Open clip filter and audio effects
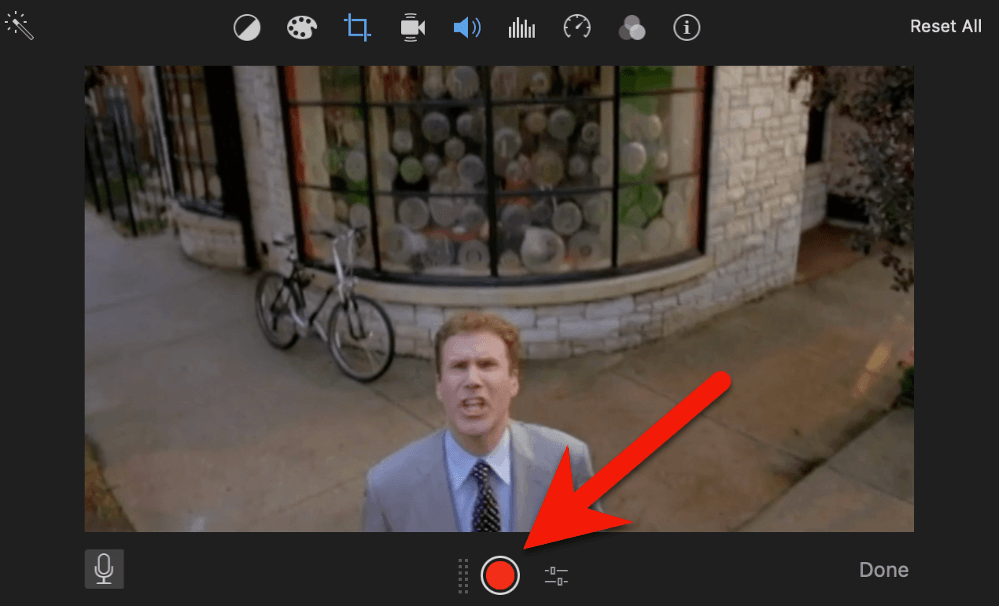 pos(632,28)
